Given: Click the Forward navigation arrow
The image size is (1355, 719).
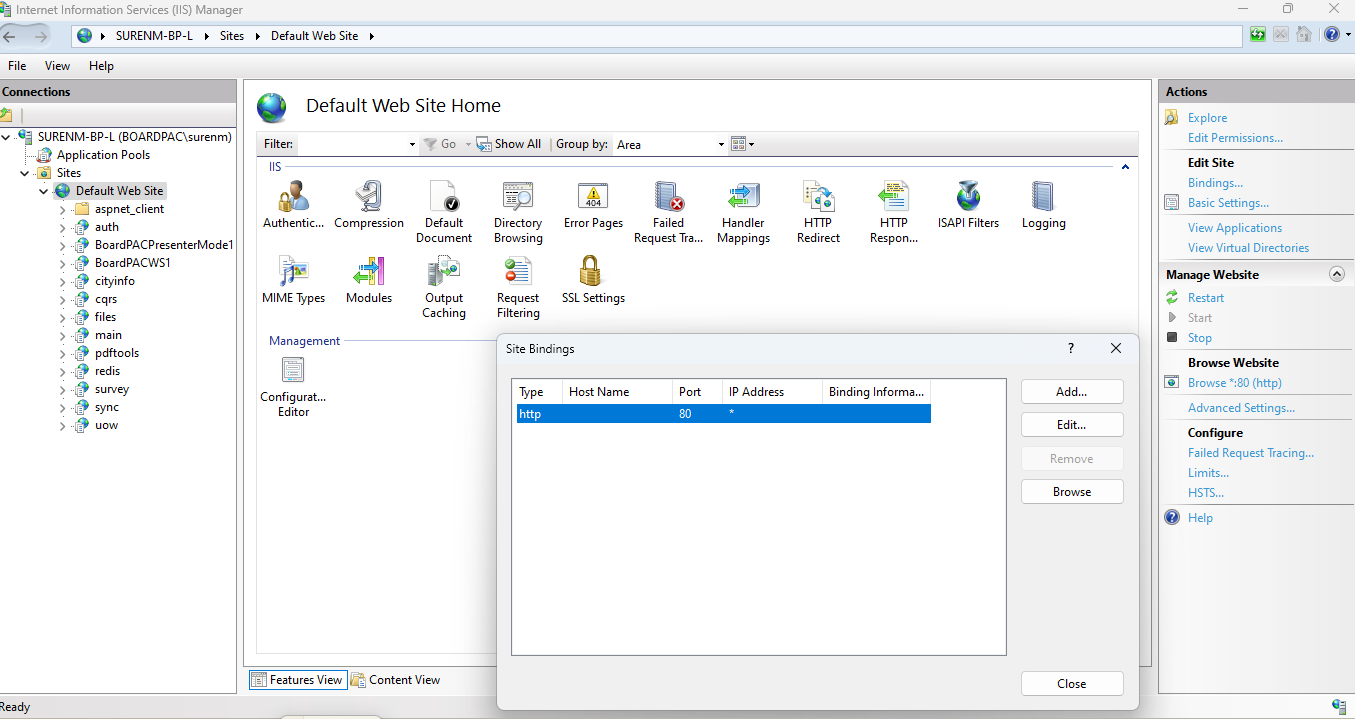Looking at the screenshot, I should tap(40, 36).
